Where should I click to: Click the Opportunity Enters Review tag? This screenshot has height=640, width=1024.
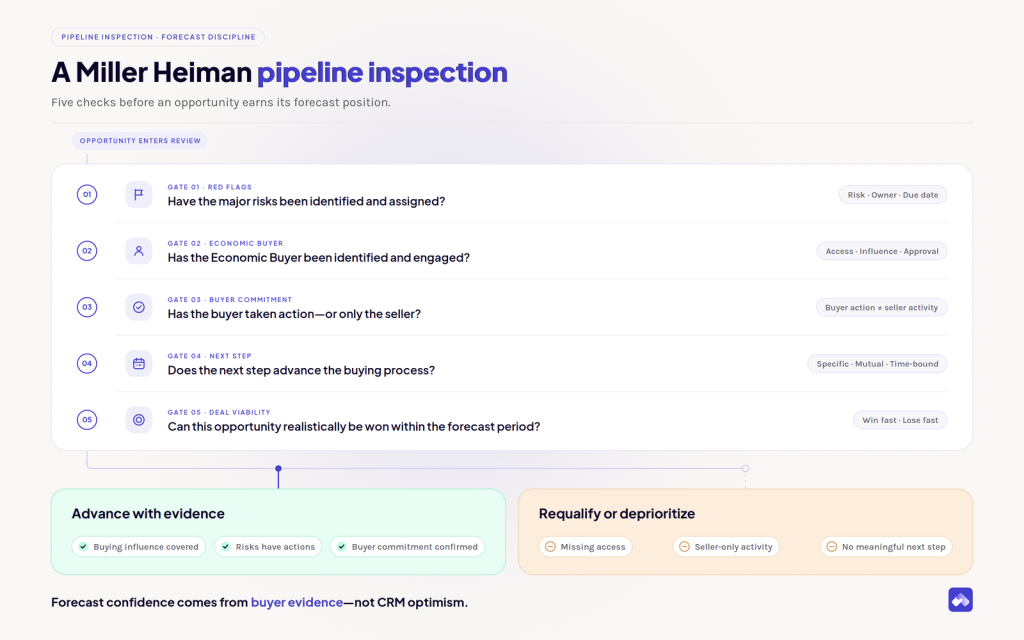(140, 140)
